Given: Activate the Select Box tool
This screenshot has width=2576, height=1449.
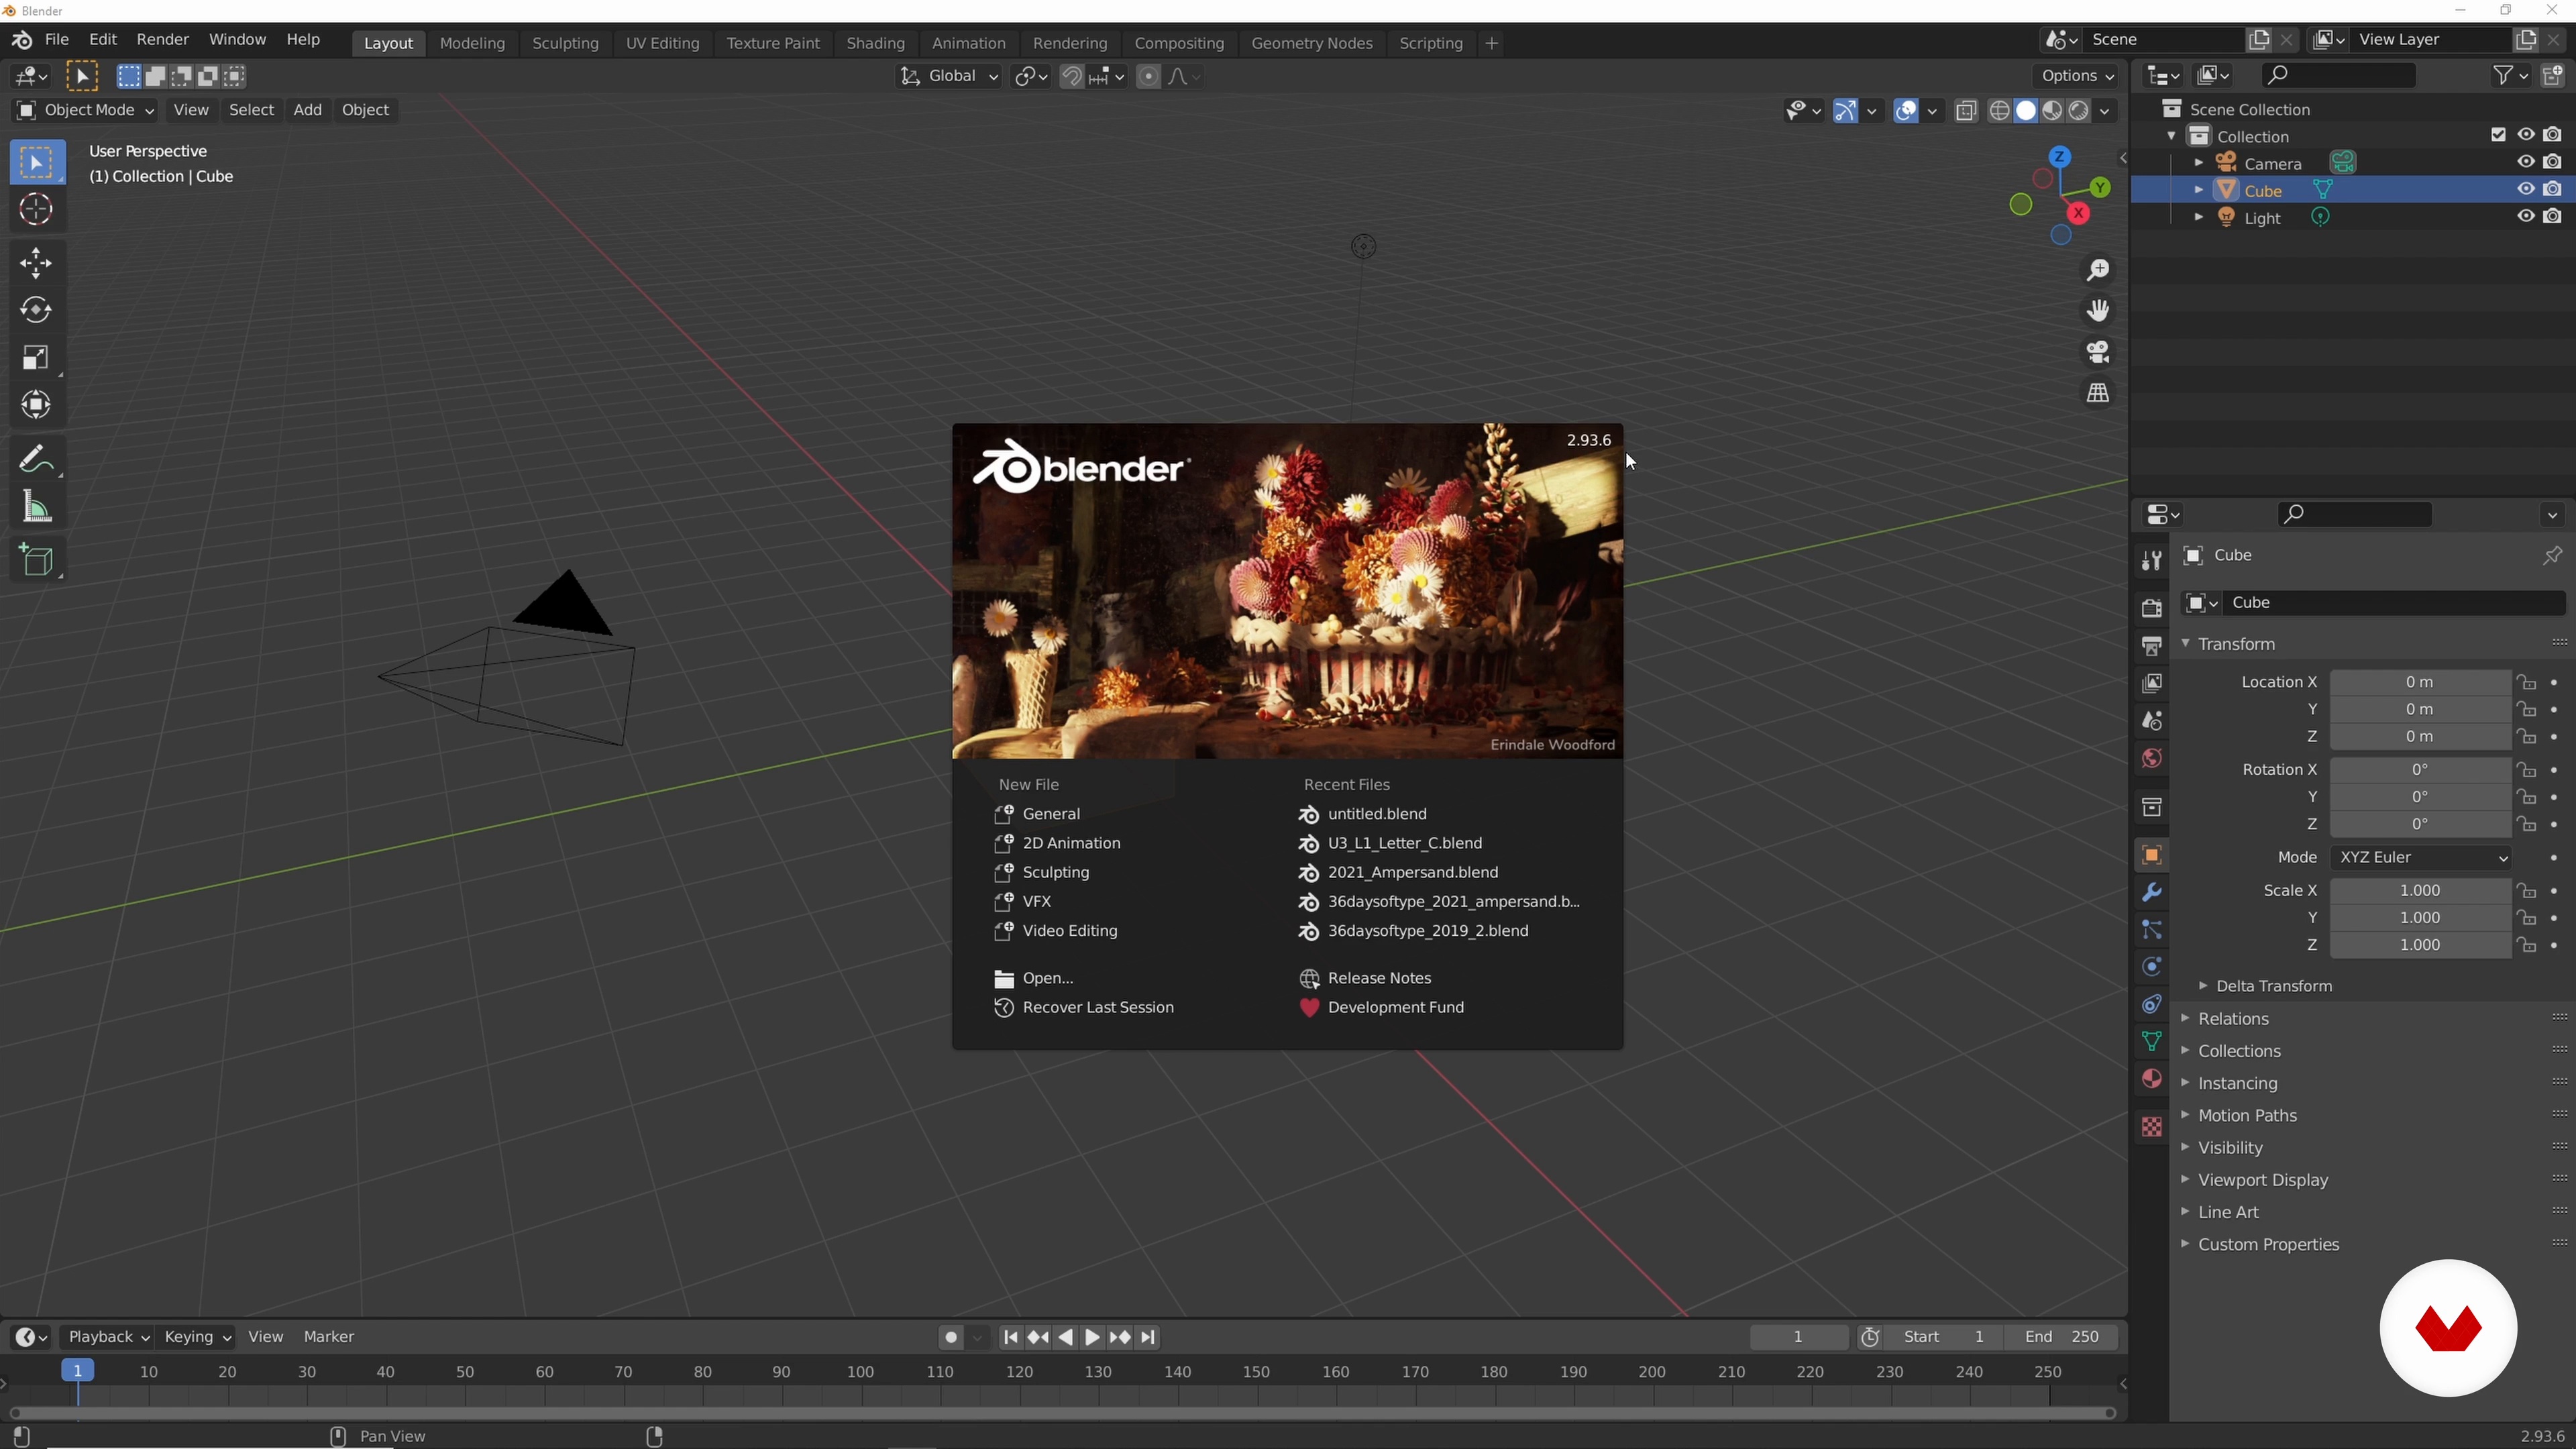Looking at the screenshot, I should tap(36, 163).
